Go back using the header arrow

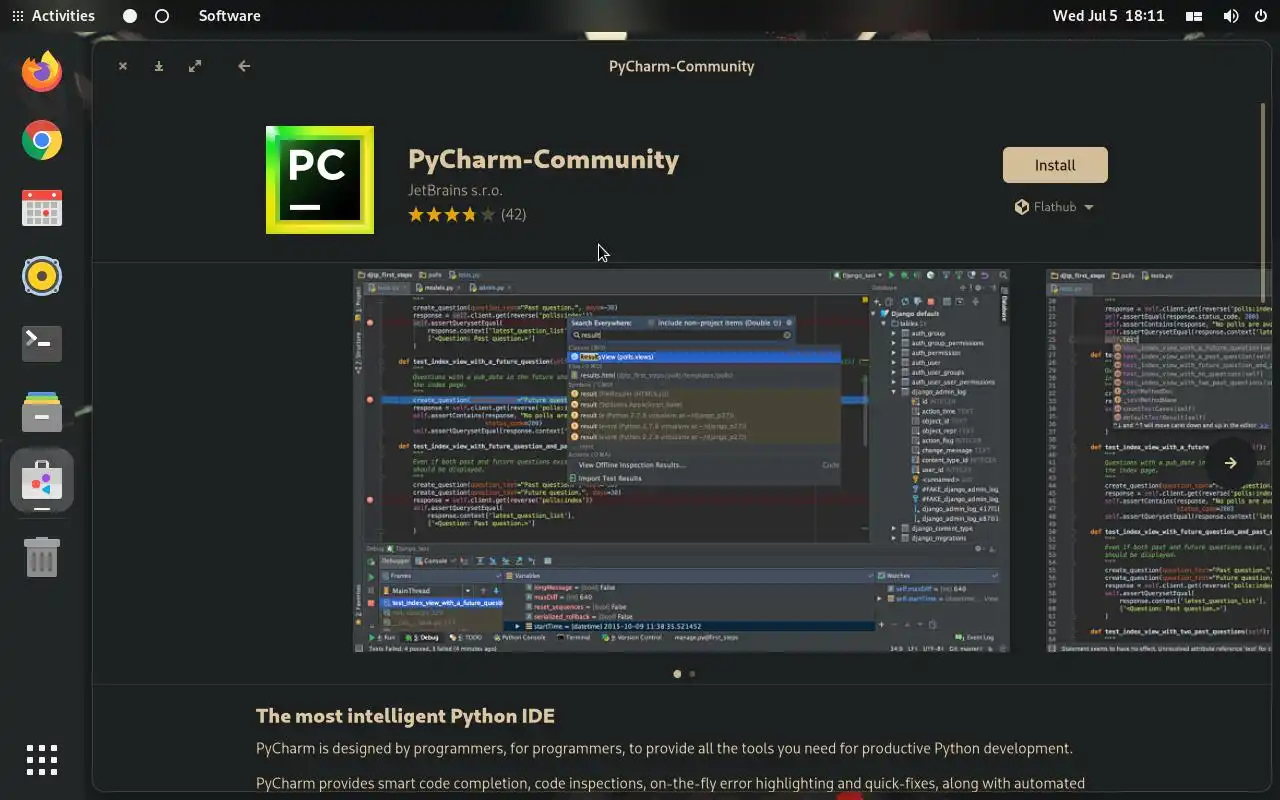[x=244, y=66]
